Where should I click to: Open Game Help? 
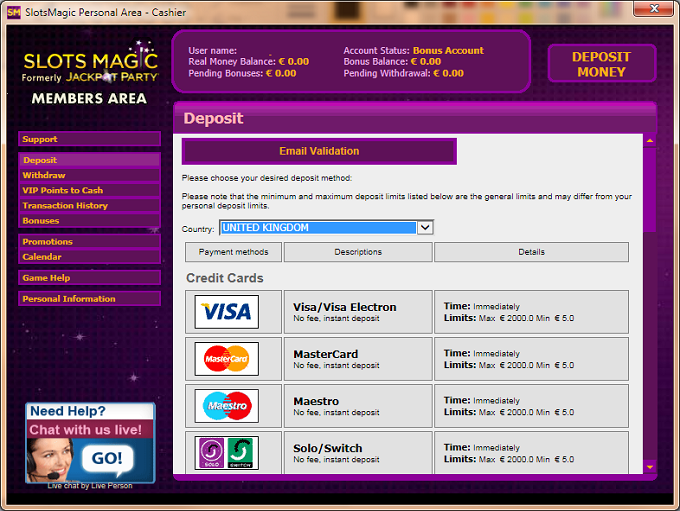tap(89, 278)
